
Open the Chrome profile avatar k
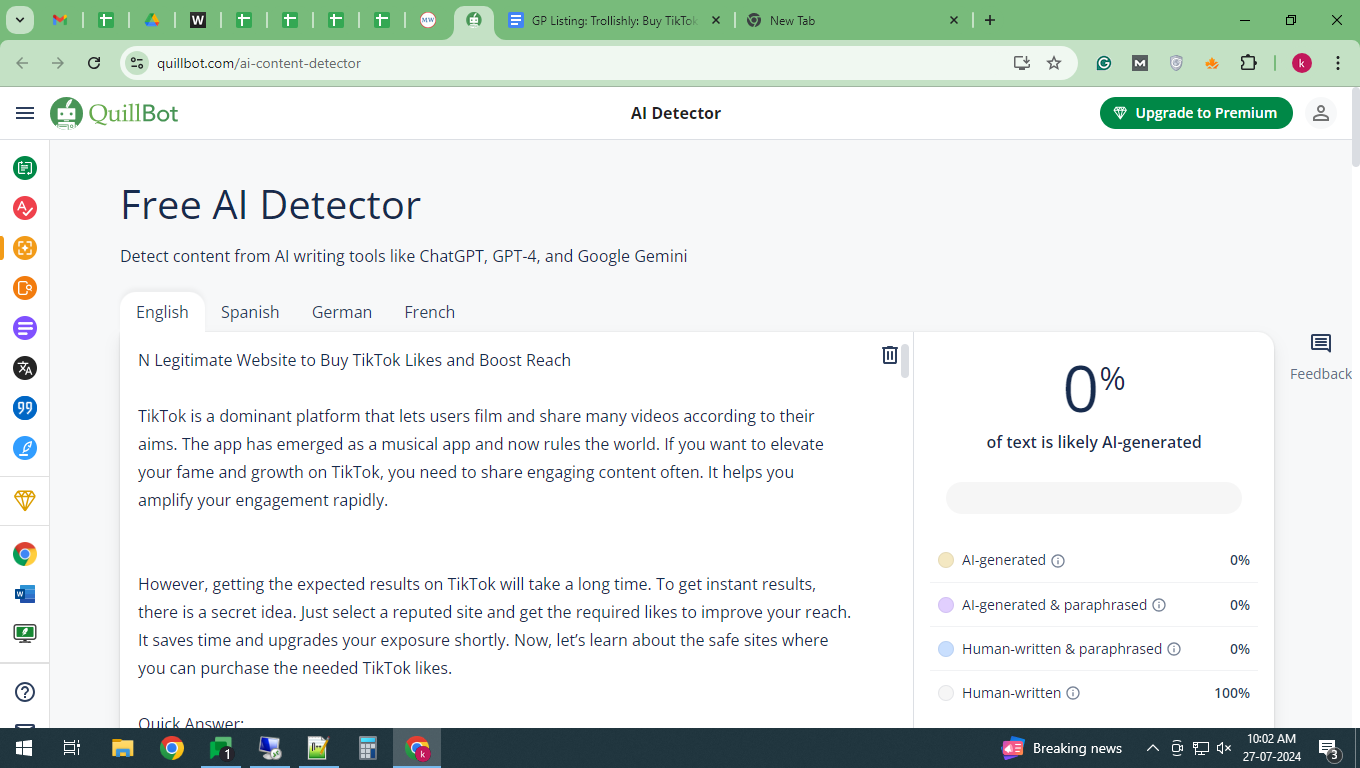1302,63
